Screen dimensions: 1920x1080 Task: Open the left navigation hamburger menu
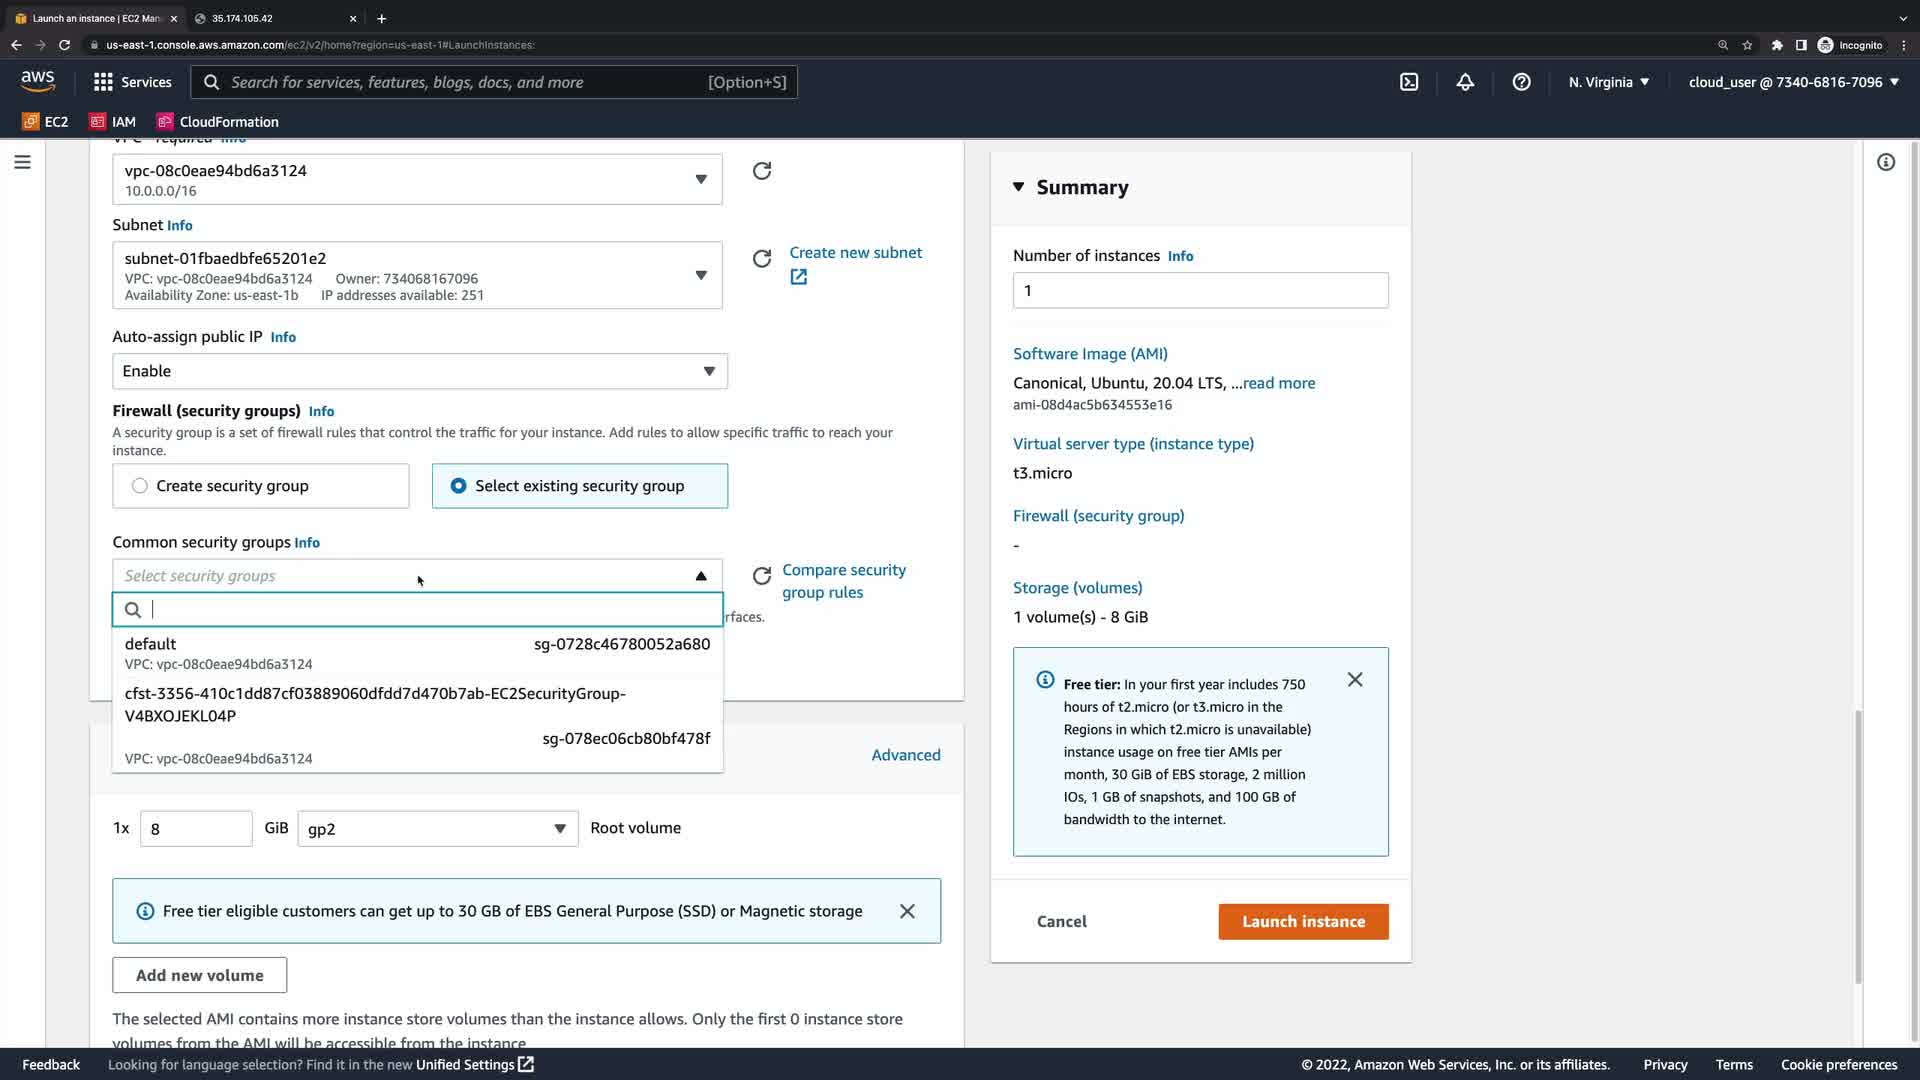click(x=22, y=162)
